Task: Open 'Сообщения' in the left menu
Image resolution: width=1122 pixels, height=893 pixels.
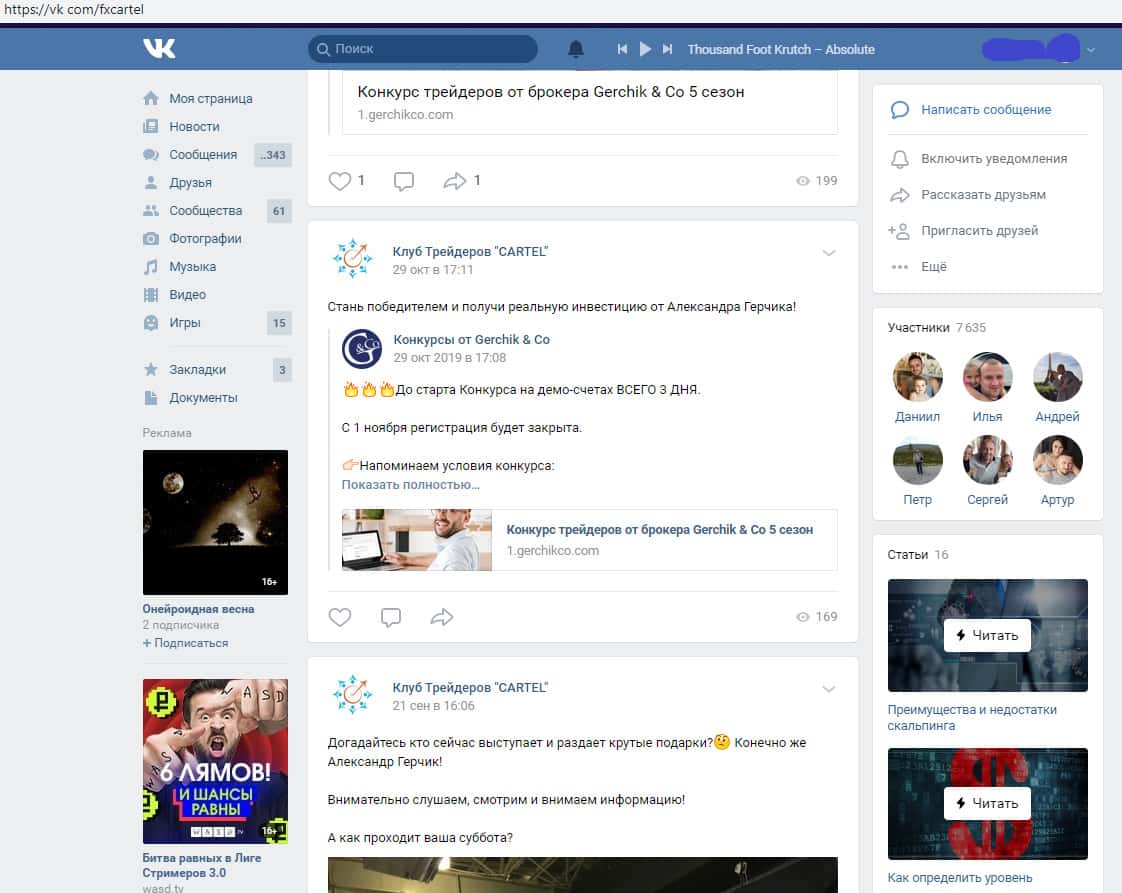Action: coord(203,155)
